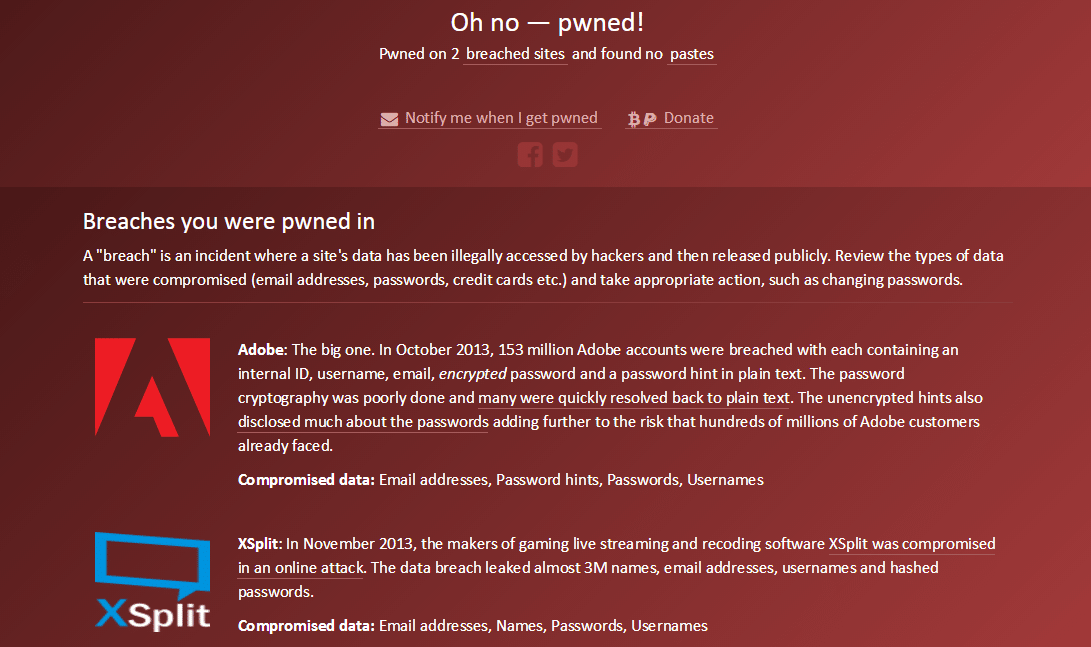
Task: Click the 'Oh no — pwned!' heading
Action: (547, 22)
